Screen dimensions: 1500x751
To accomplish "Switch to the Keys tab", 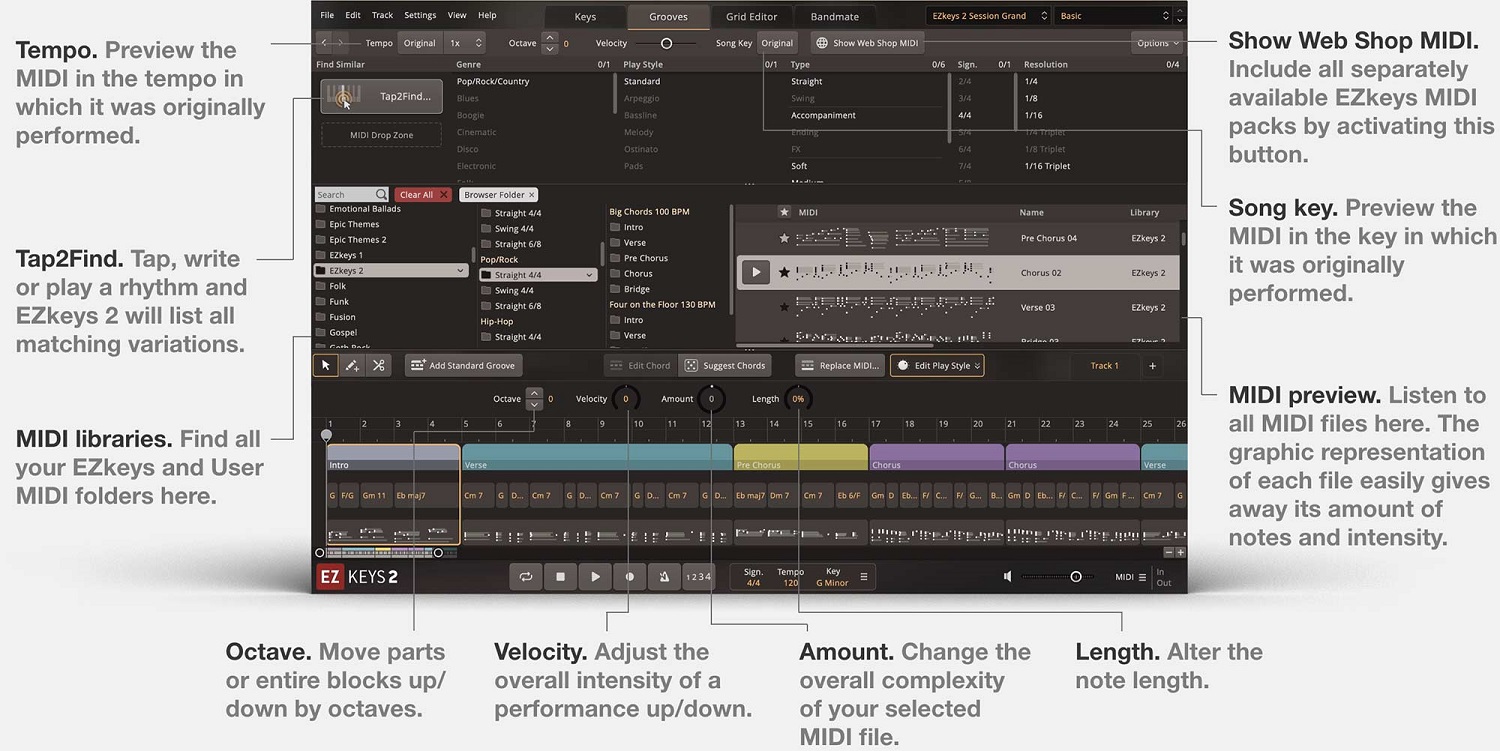I will click(585, 17).
